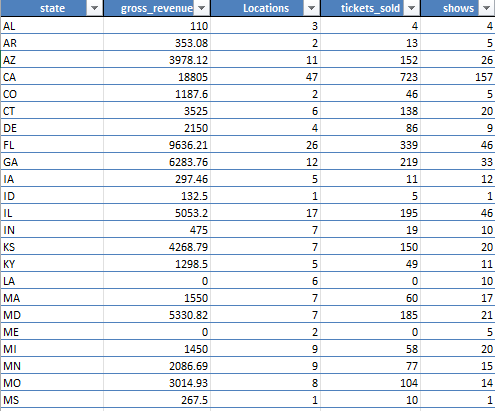The image size is (495, 411).
Task: Click tickets sold value 152
Action: [x=409, y=60]
